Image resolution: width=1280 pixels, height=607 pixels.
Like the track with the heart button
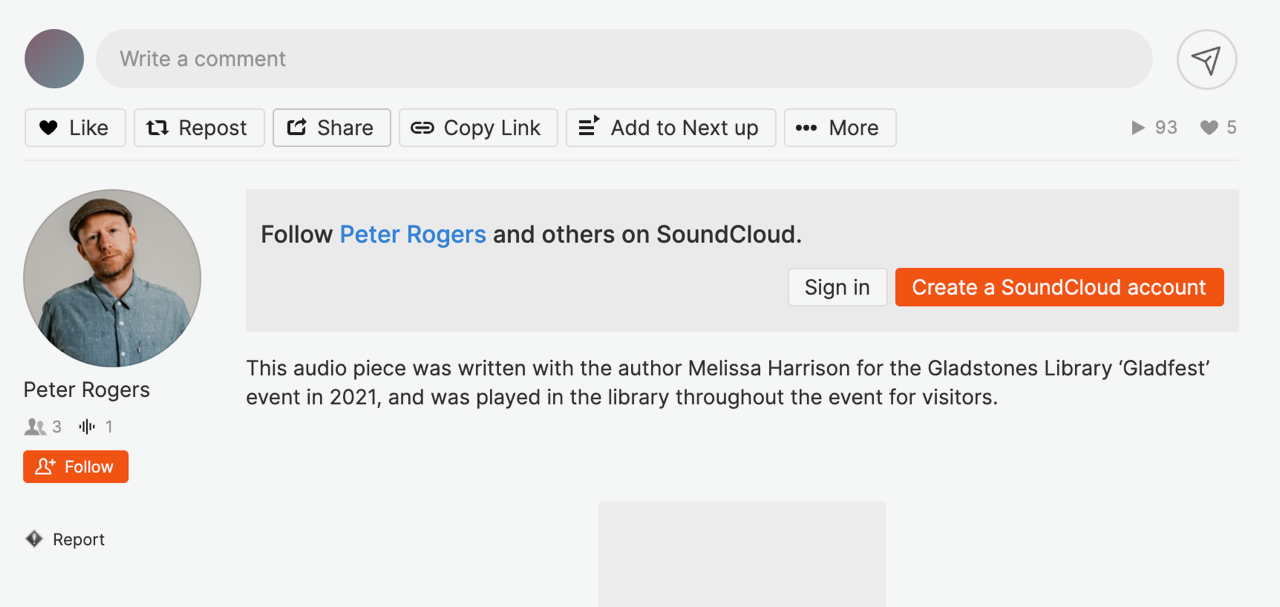[75, 128]
